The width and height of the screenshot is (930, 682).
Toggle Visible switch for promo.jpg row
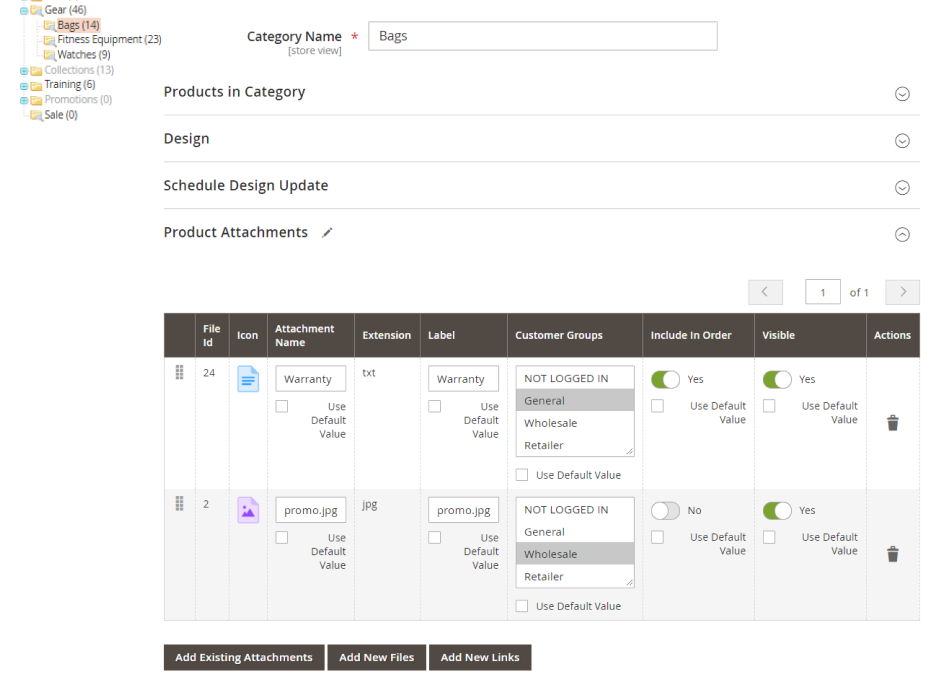tap(777, 510)
